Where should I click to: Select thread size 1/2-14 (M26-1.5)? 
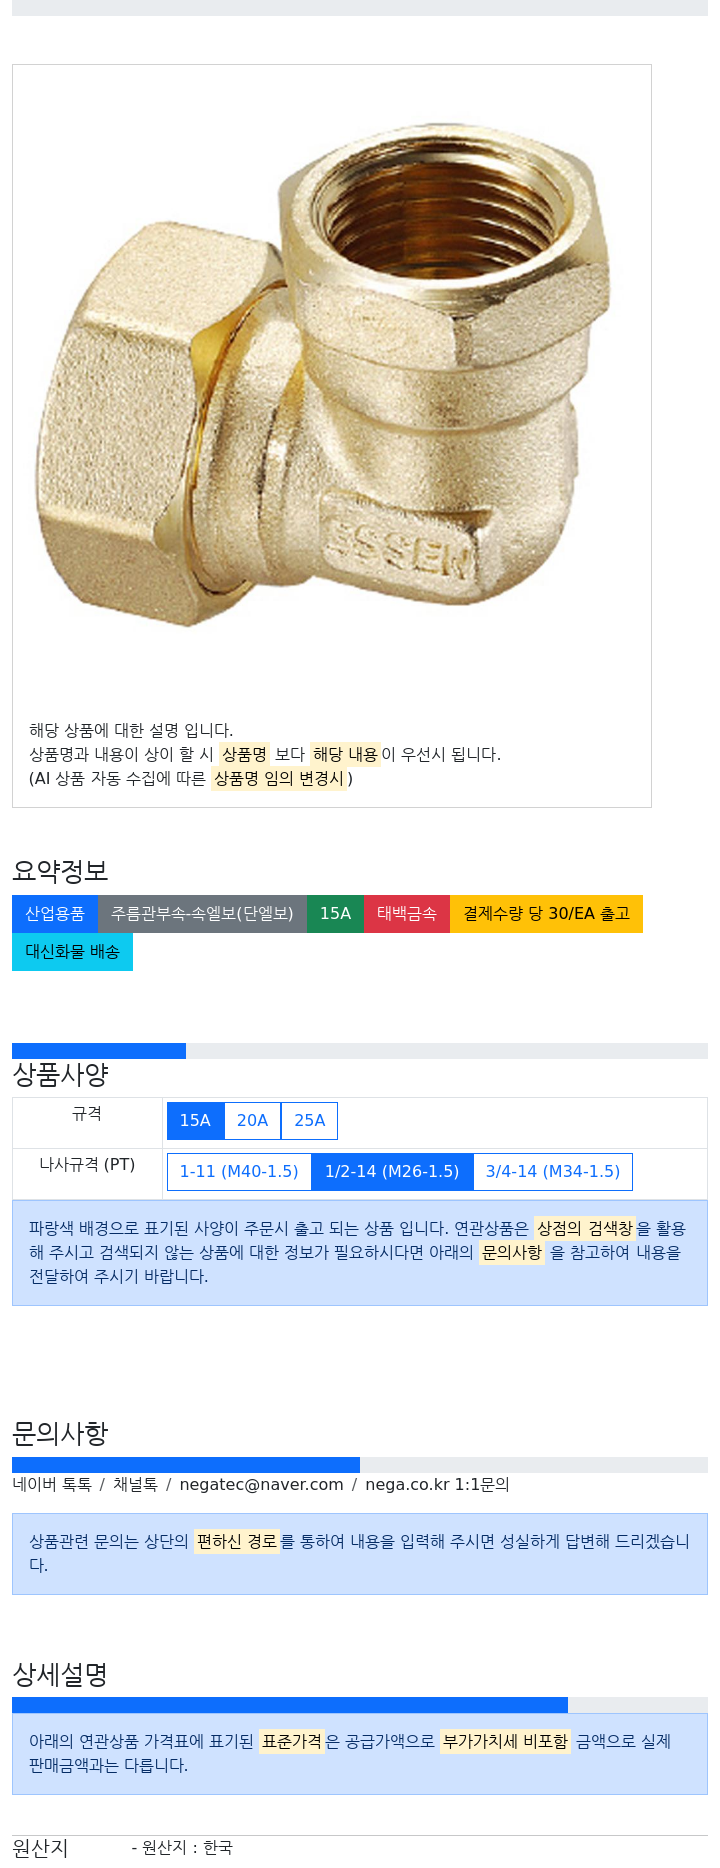point(392,1172)
